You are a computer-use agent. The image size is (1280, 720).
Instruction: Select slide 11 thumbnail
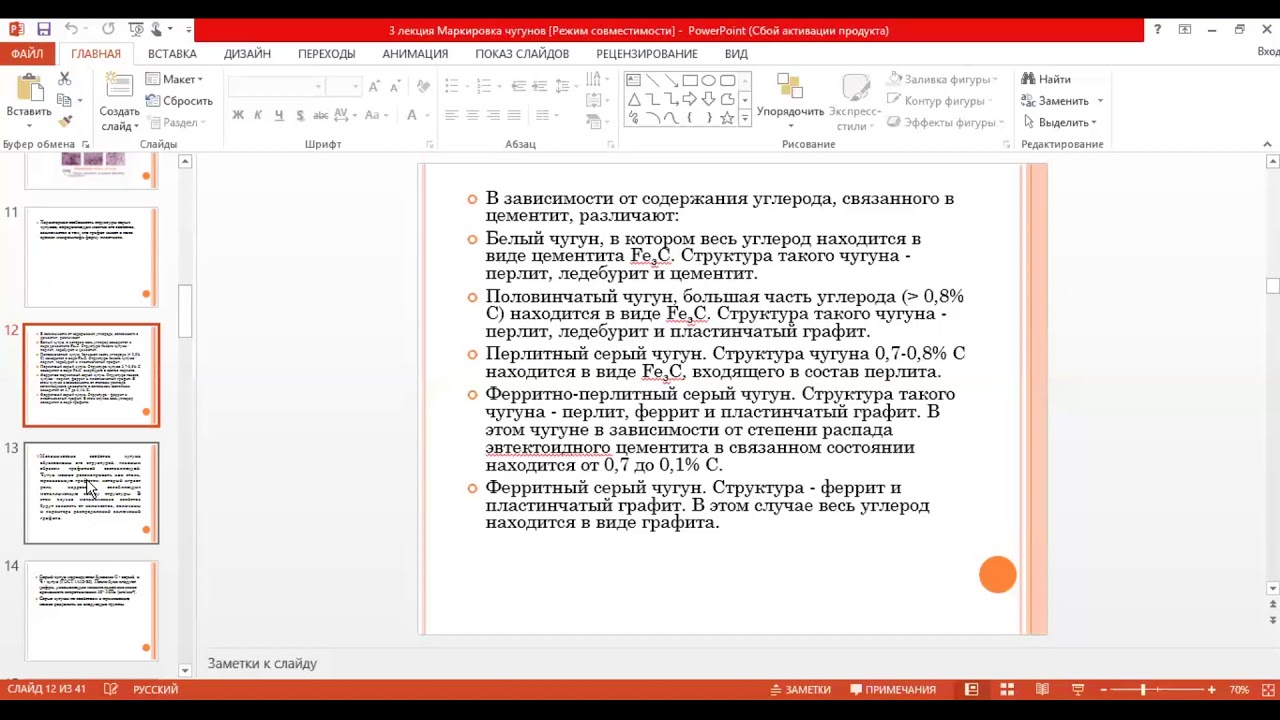(x=91, y=257)
